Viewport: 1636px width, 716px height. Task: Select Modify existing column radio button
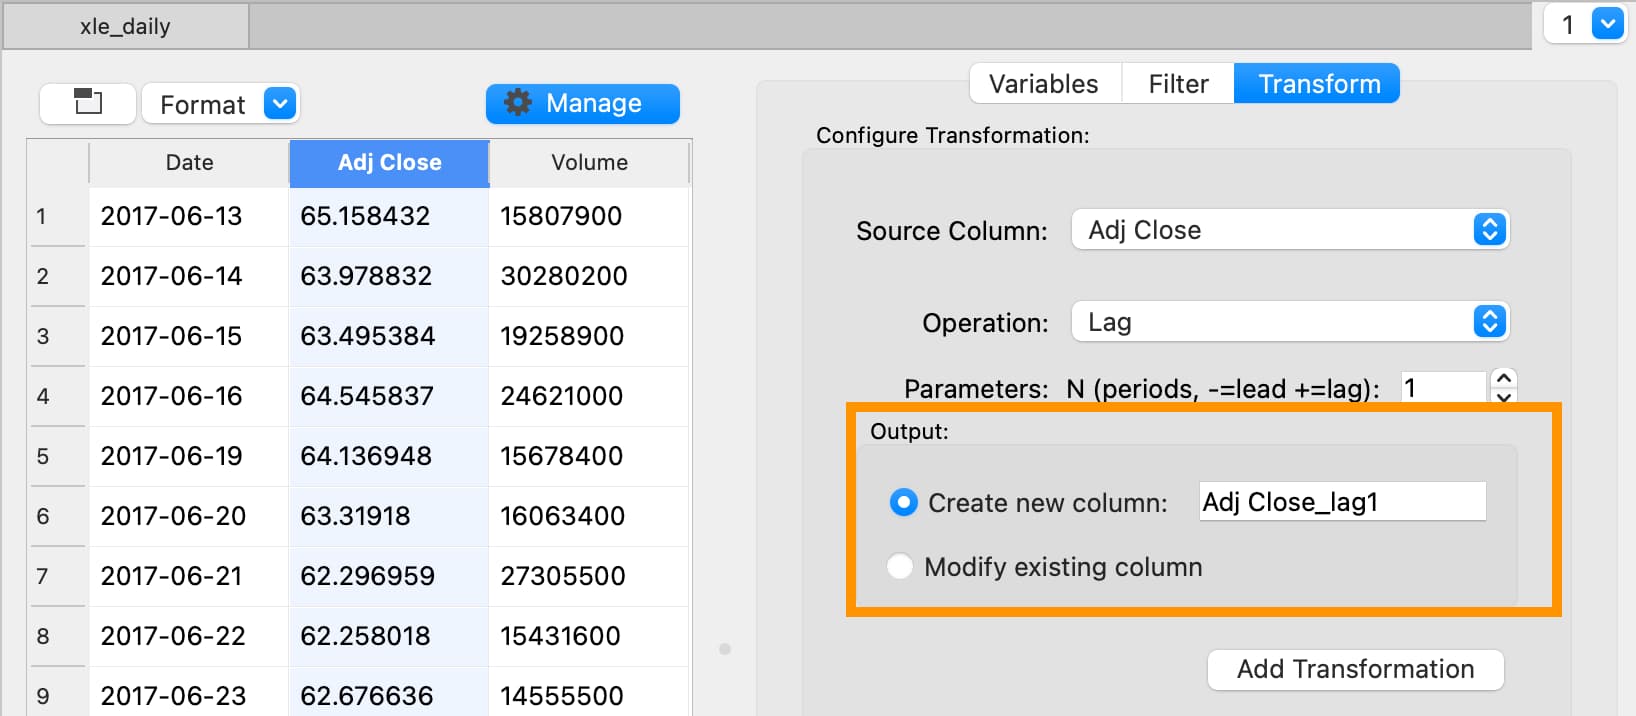[x=900, y=567]
